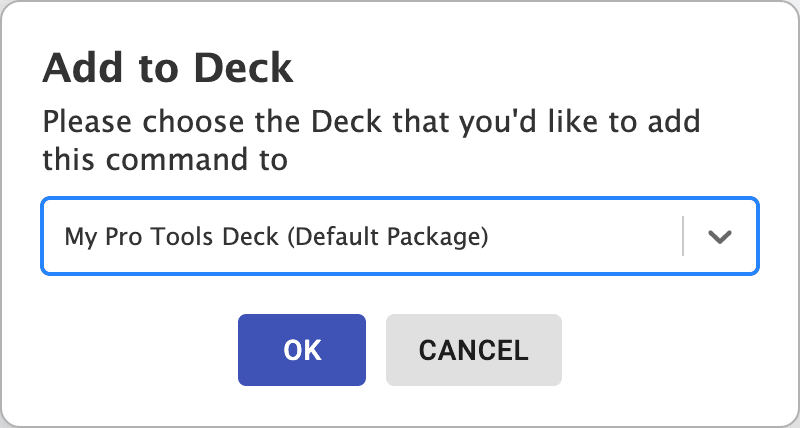
Task: Confirm adding command with OK button
Action: (x=302, y=350)
